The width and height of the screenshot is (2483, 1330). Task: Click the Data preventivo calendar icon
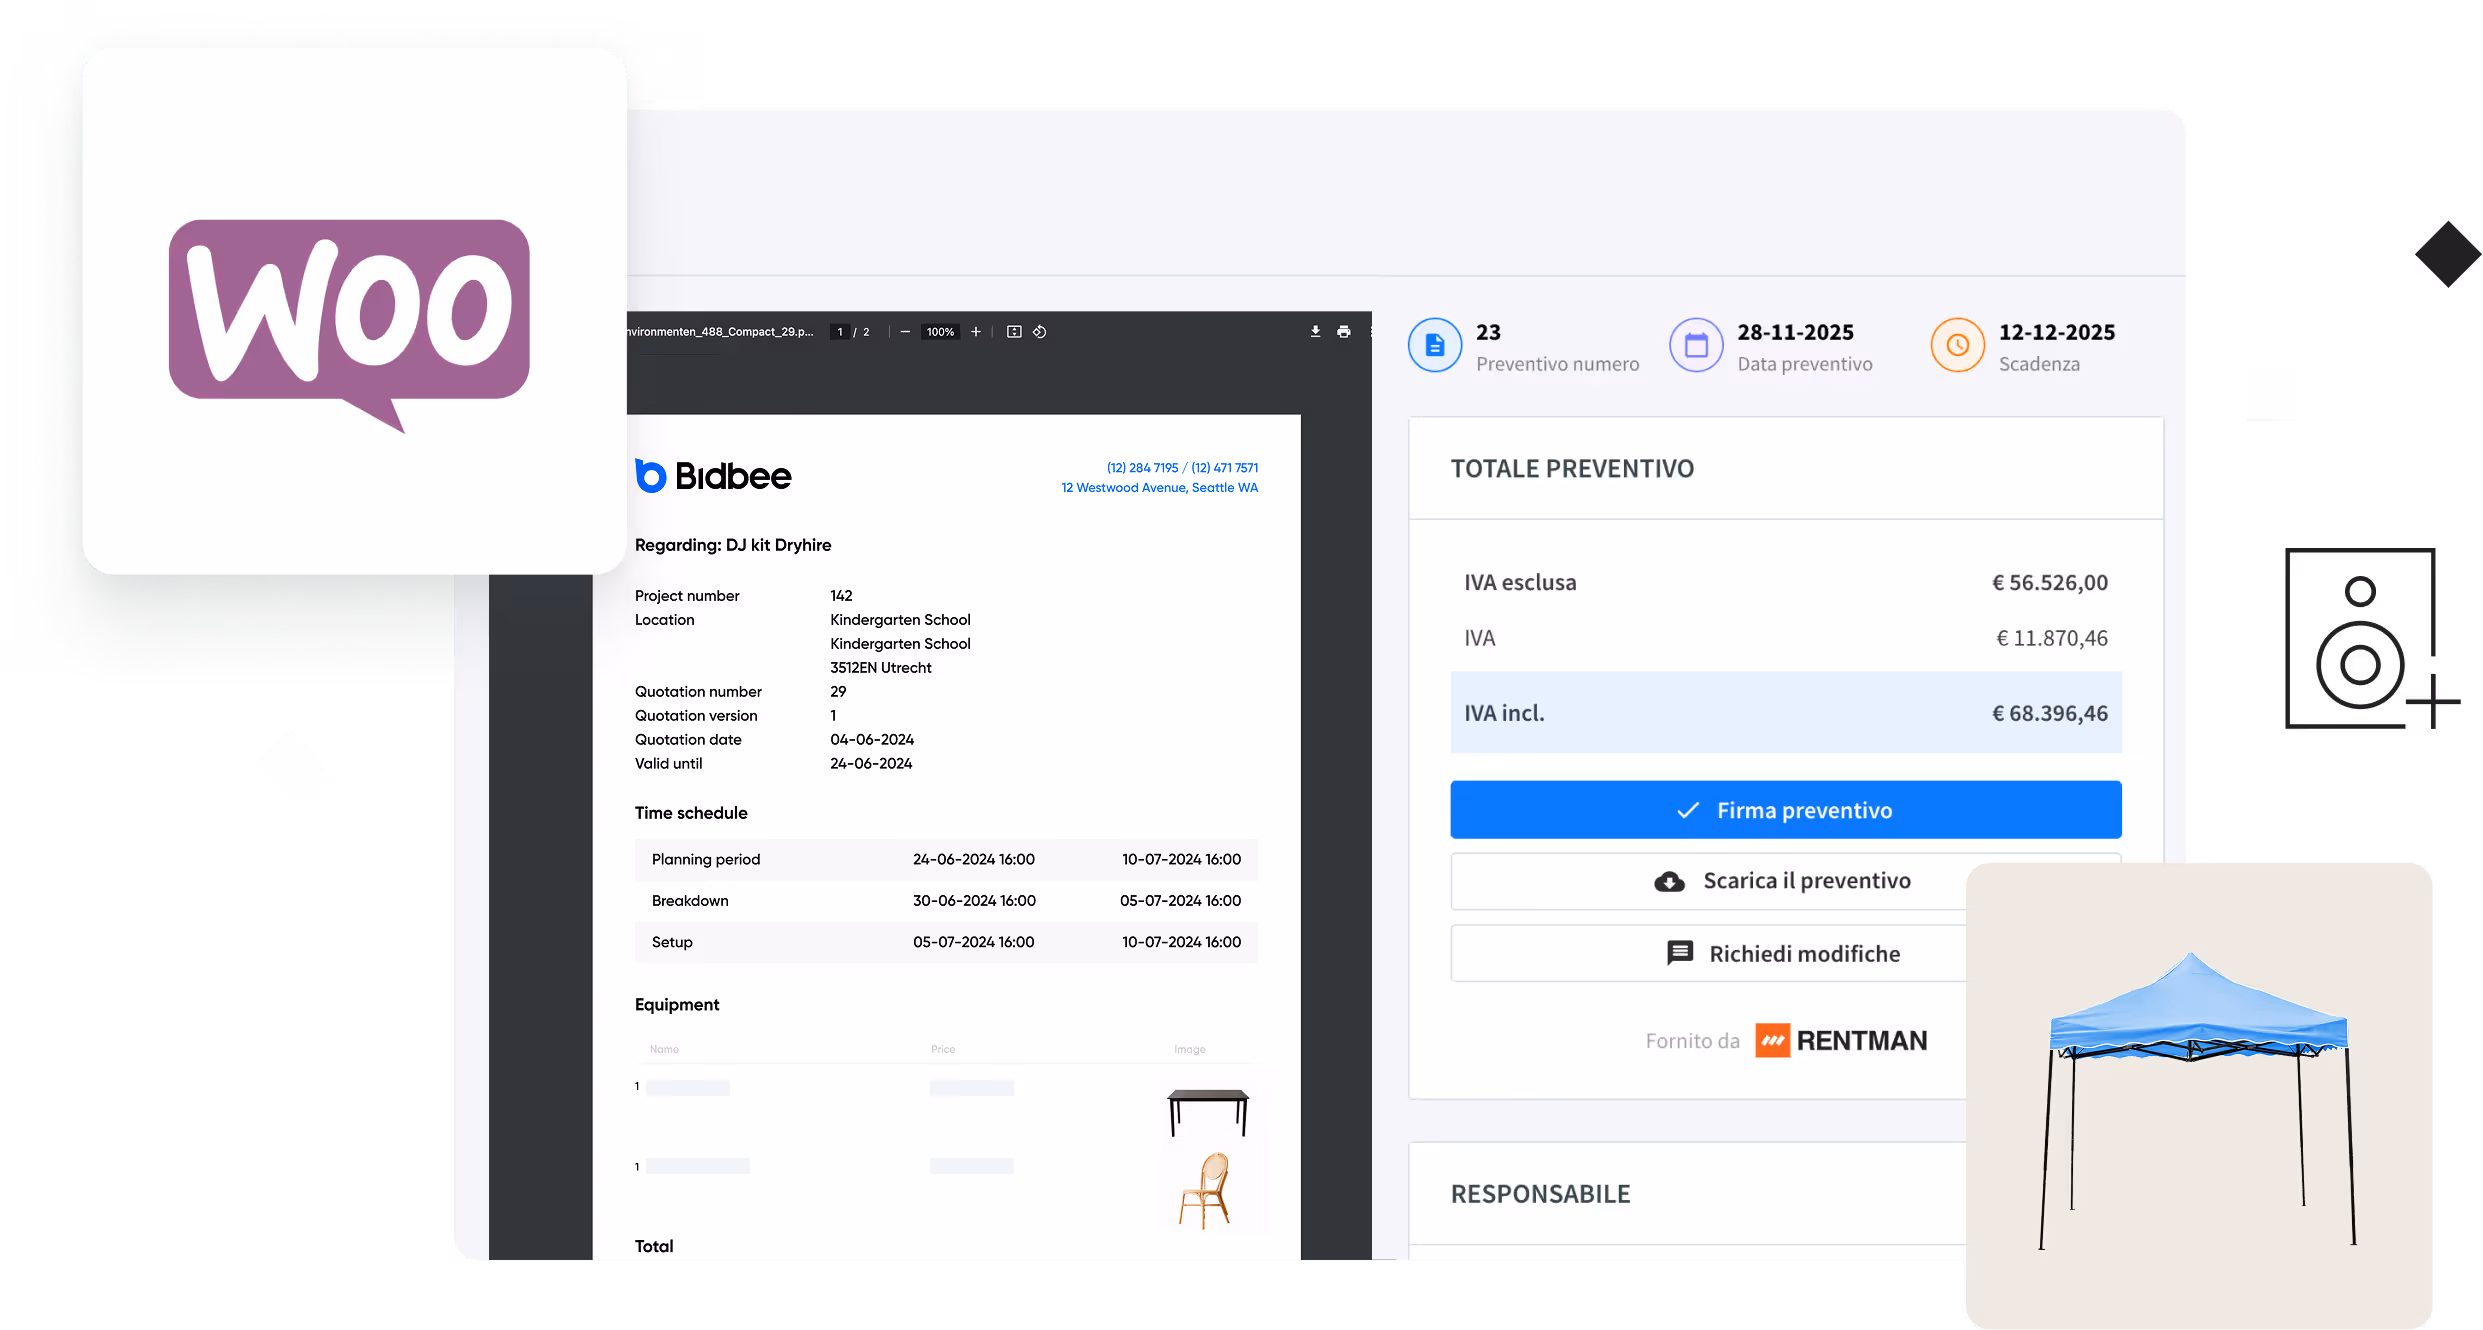point(1696,346)
